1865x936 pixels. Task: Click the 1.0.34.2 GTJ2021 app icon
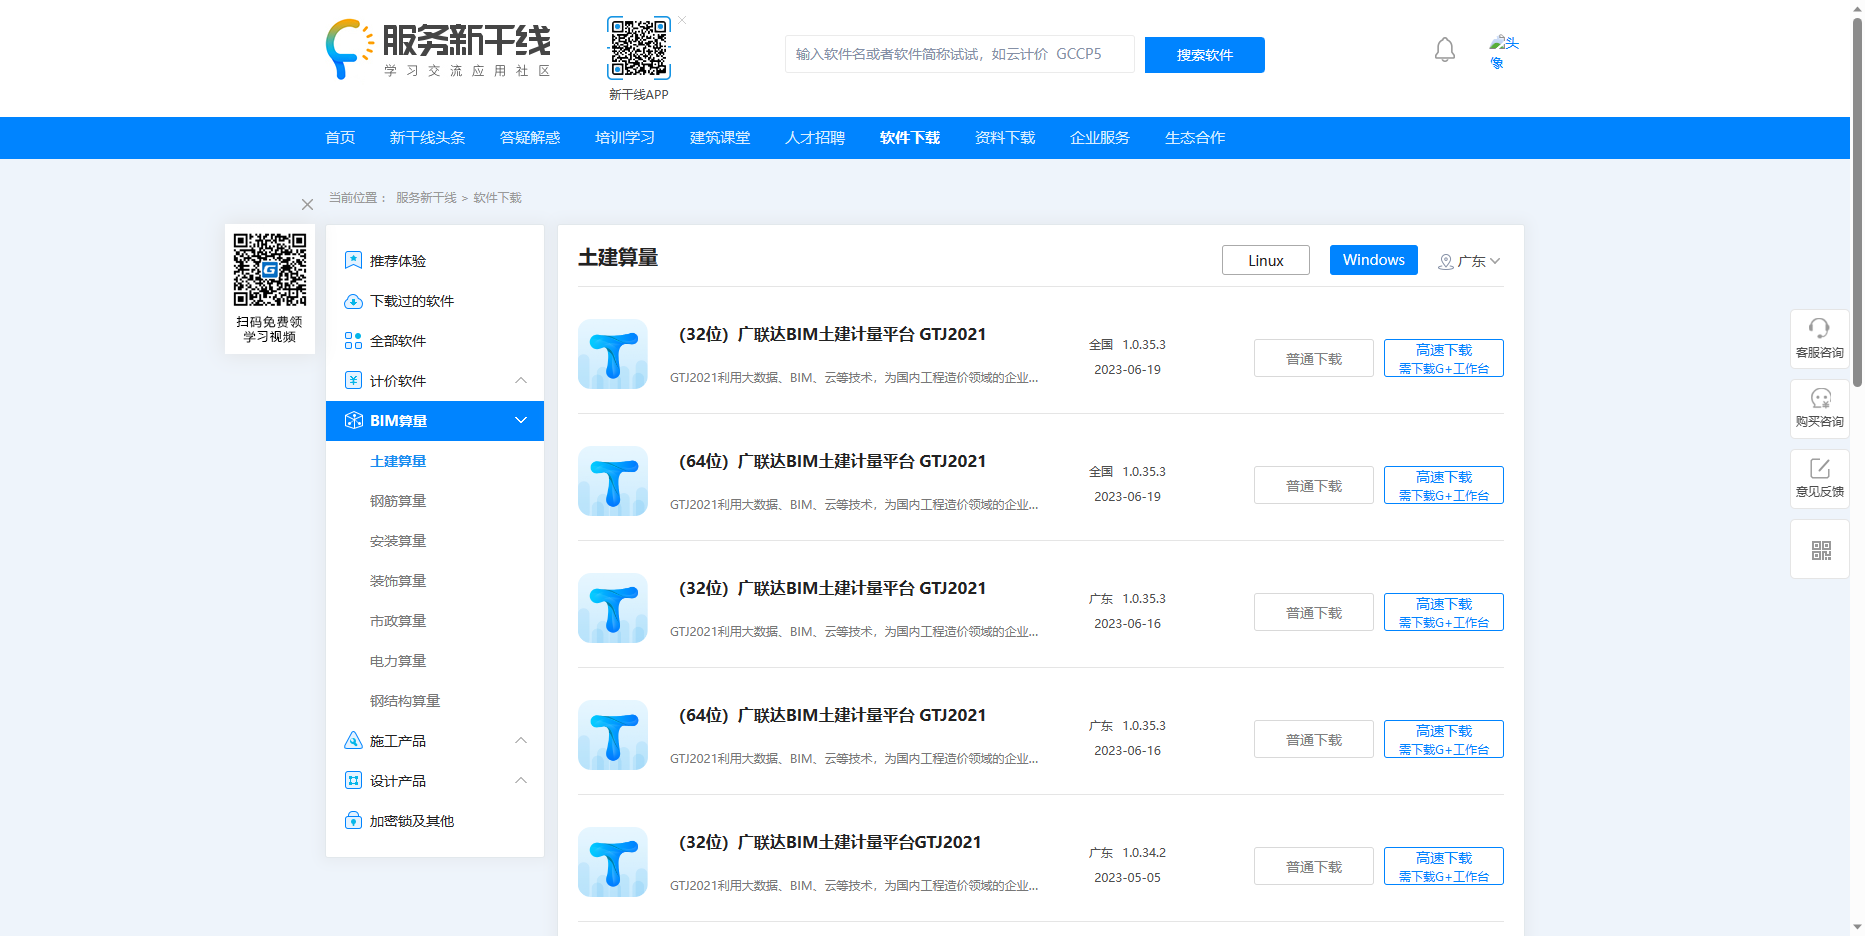pyautogui.click(x=613, y=862)
